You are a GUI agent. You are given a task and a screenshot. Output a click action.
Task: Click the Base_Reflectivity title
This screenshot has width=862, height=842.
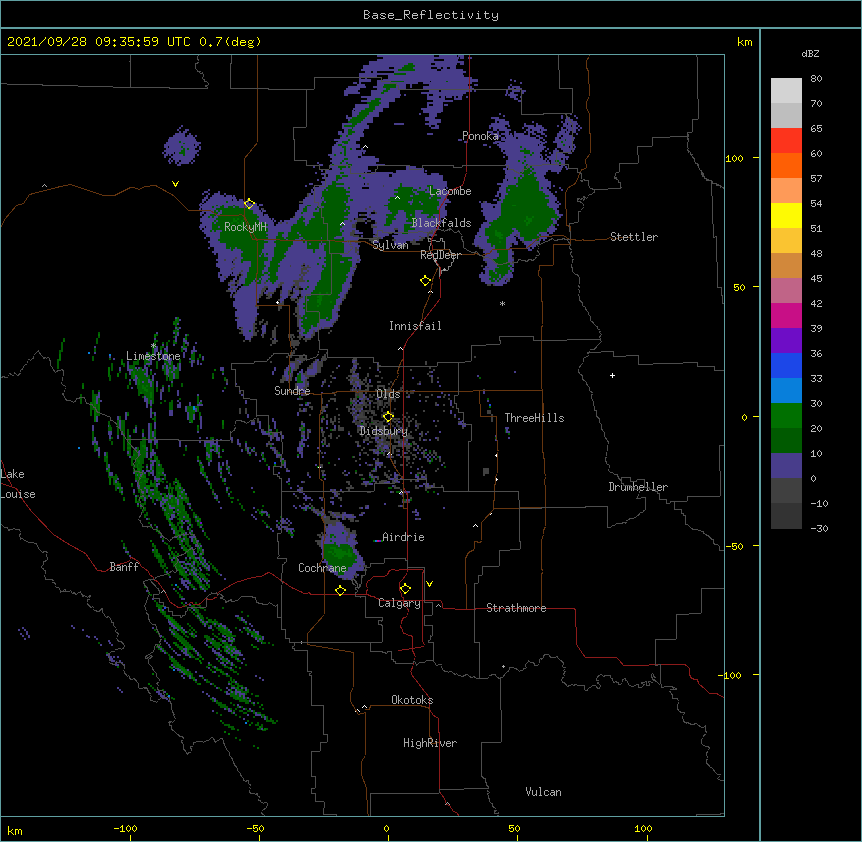click(431, 15)
